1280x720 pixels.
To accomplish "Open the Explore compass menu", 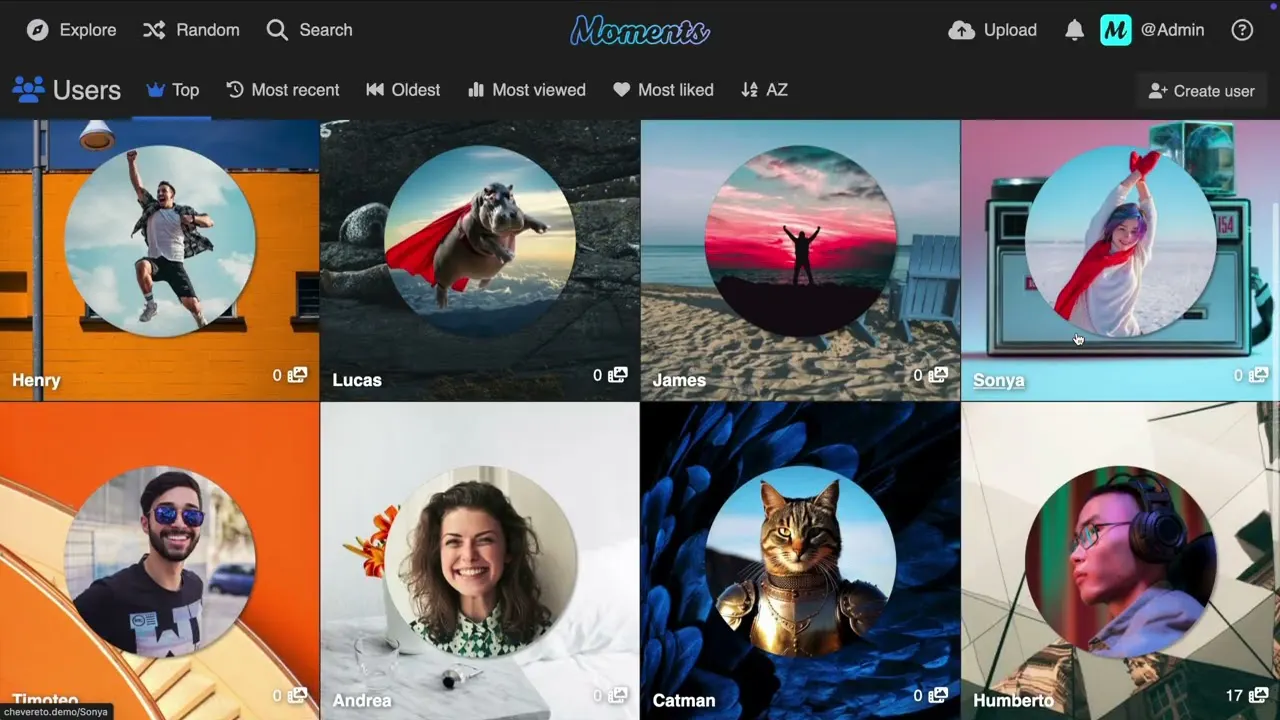I will click(71, 30).
